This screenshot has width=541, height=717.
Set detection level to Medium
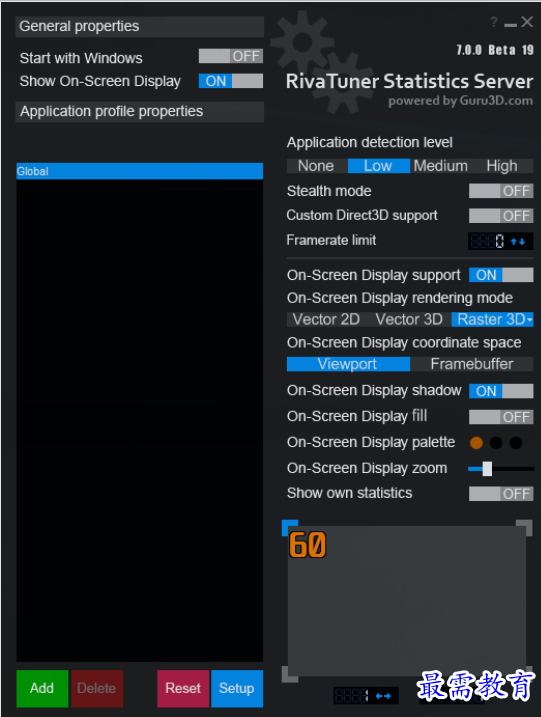pyautogui.click(x=441, y=166)
